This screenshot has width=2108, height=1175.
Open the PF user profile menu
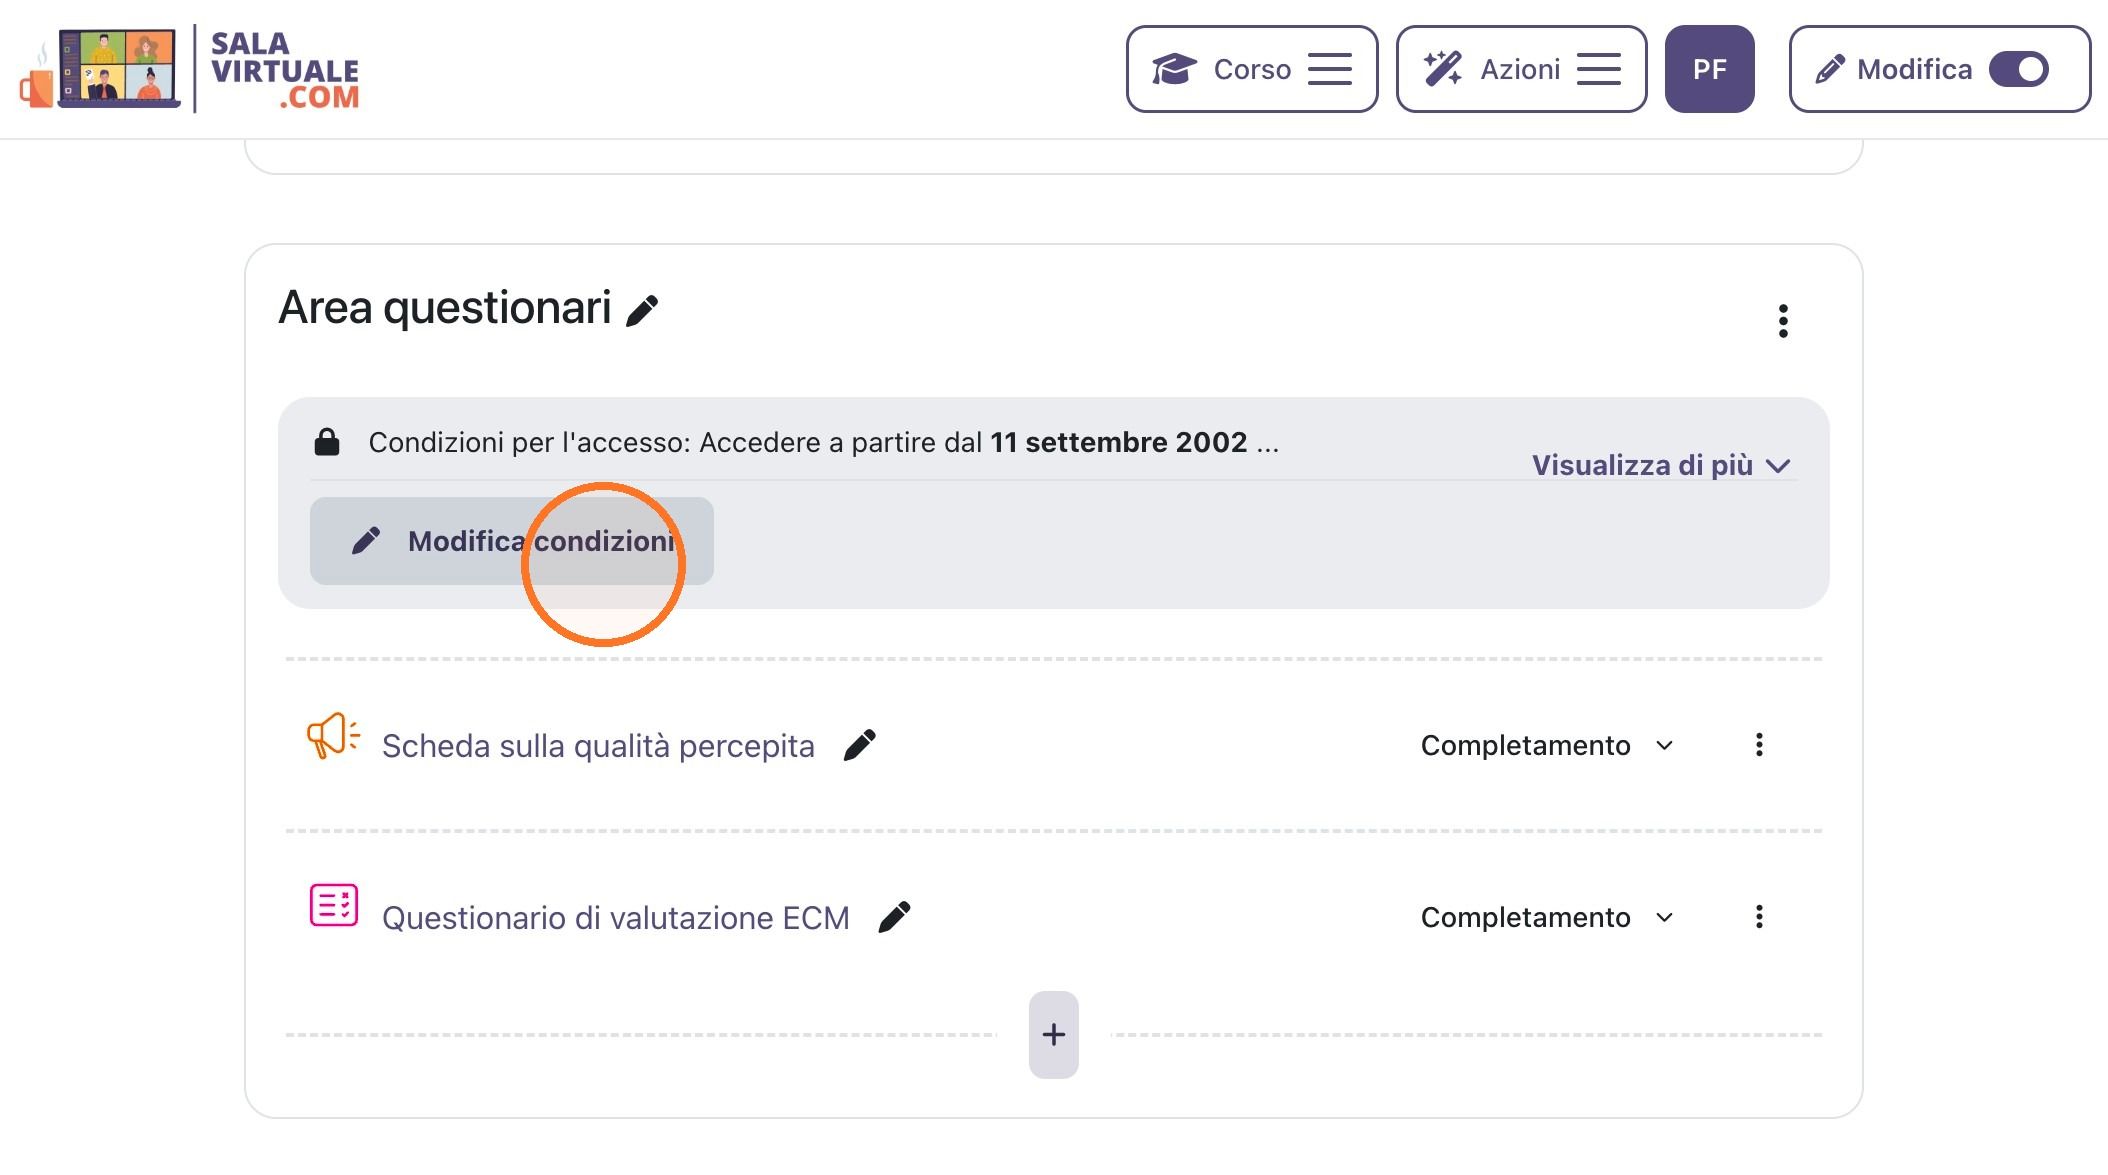[x=1710, y=69]
